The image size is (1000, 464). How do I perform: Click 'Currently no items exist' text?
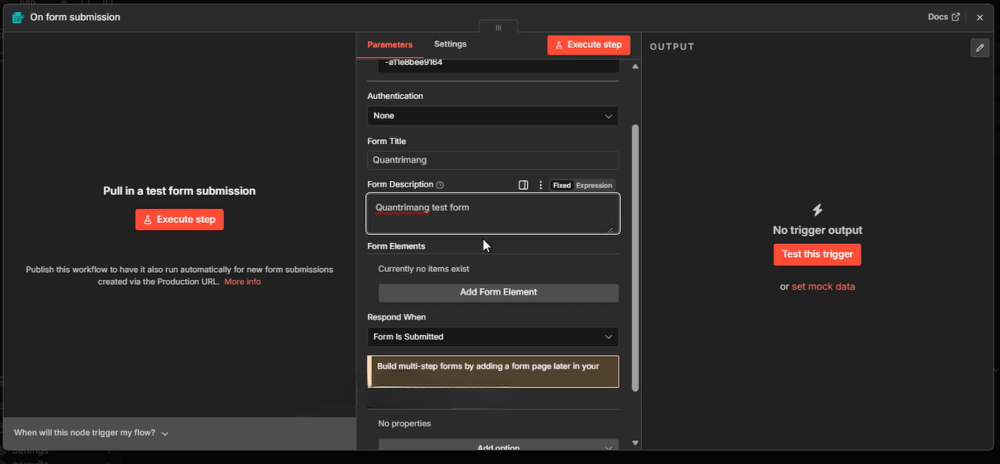tap(423, 269)
